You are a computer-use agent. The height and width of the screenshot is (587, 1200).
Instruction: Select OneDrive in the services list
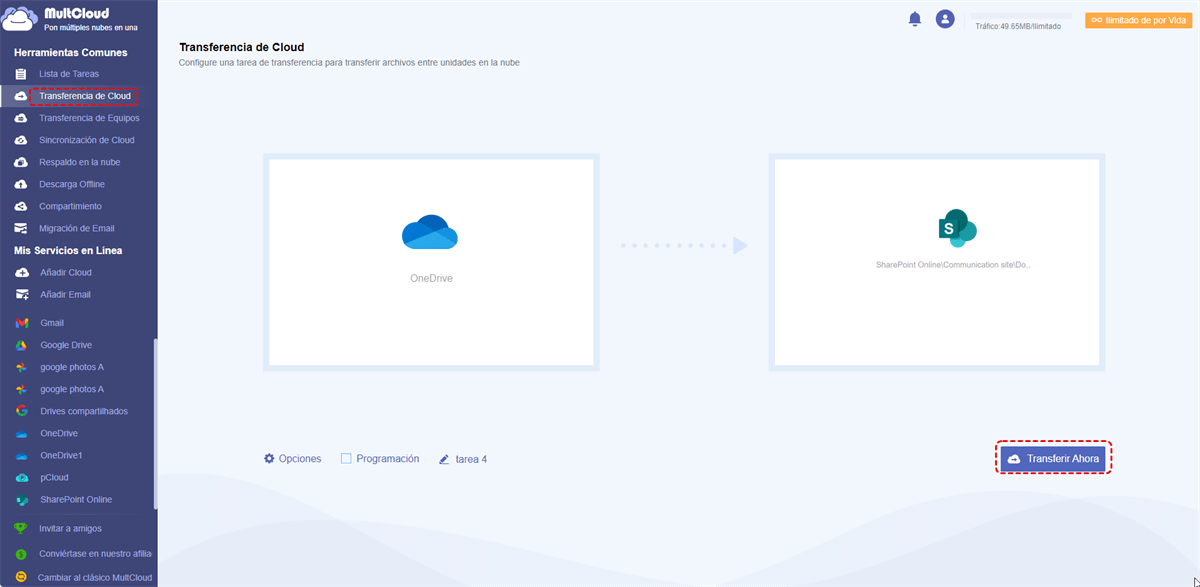tap(59, 433)
